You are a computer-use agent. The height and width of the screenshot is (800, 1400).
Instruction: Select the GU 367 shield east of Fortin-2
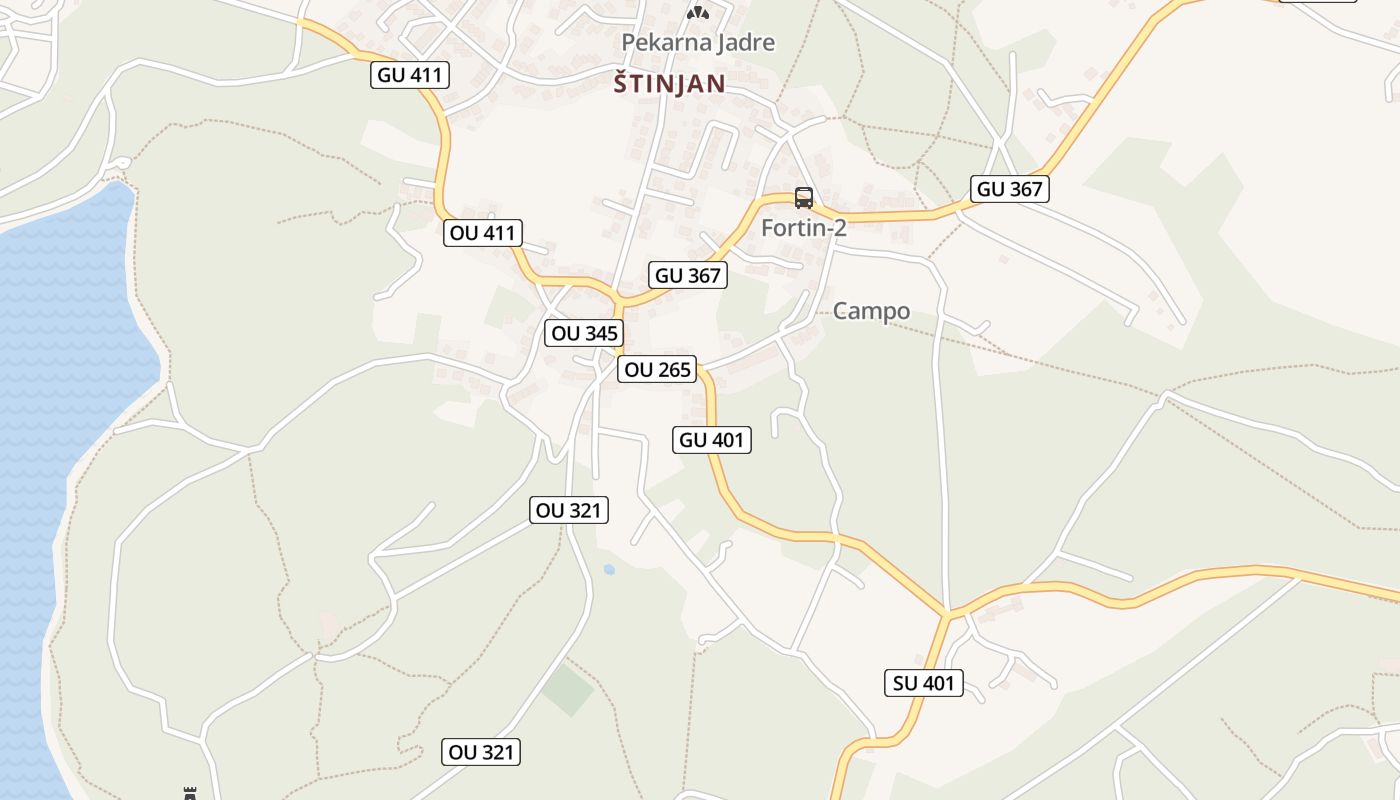click(1010, 189)
